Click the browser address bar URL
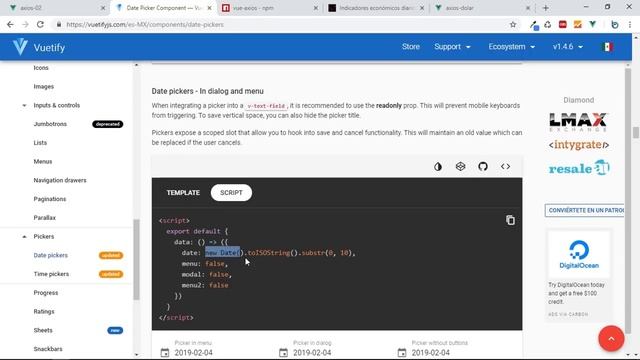This screenshot has height=360, width=640. click(145, 24)
